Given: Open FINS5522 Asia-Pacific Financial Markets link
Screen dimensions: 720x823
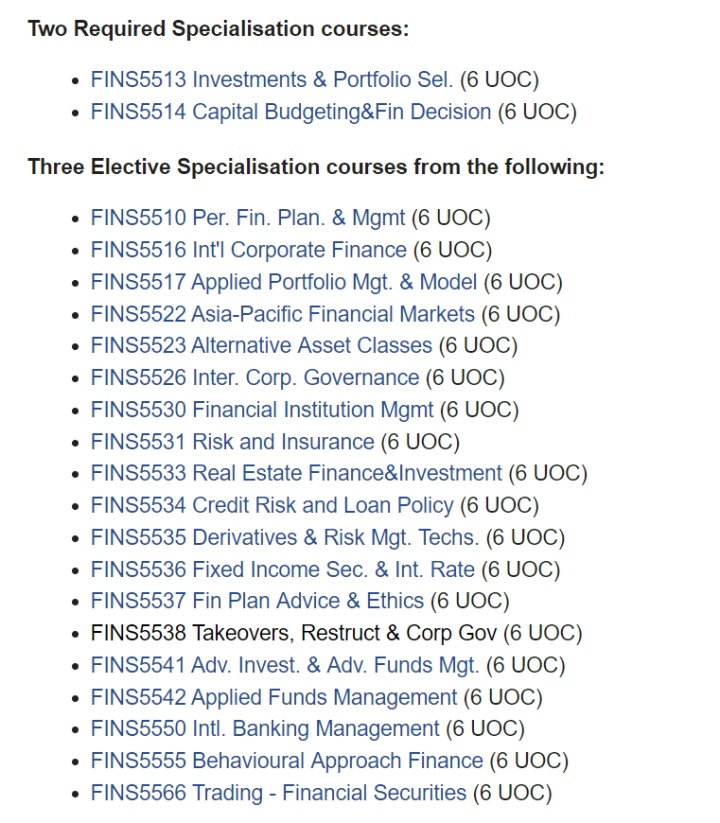Looking at the screenshot, I should 282,314.
